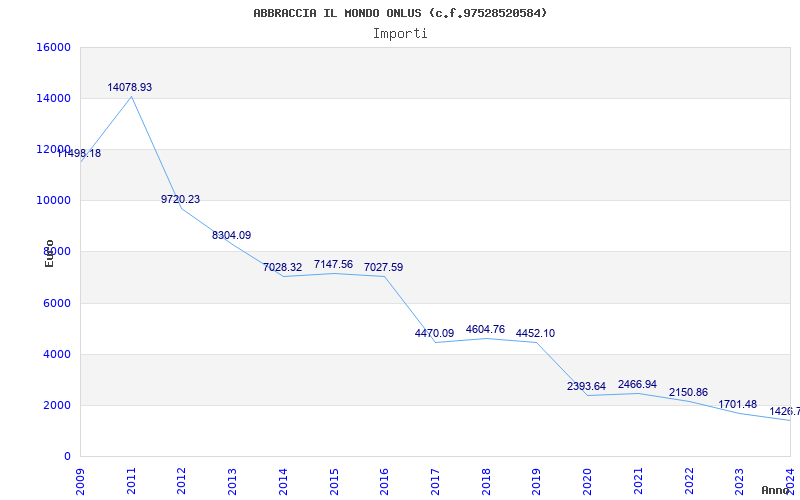The width and height of the screenshot is (800, 500).
Task: Click x-axis year 2022
Action: [x=689, y=482]
